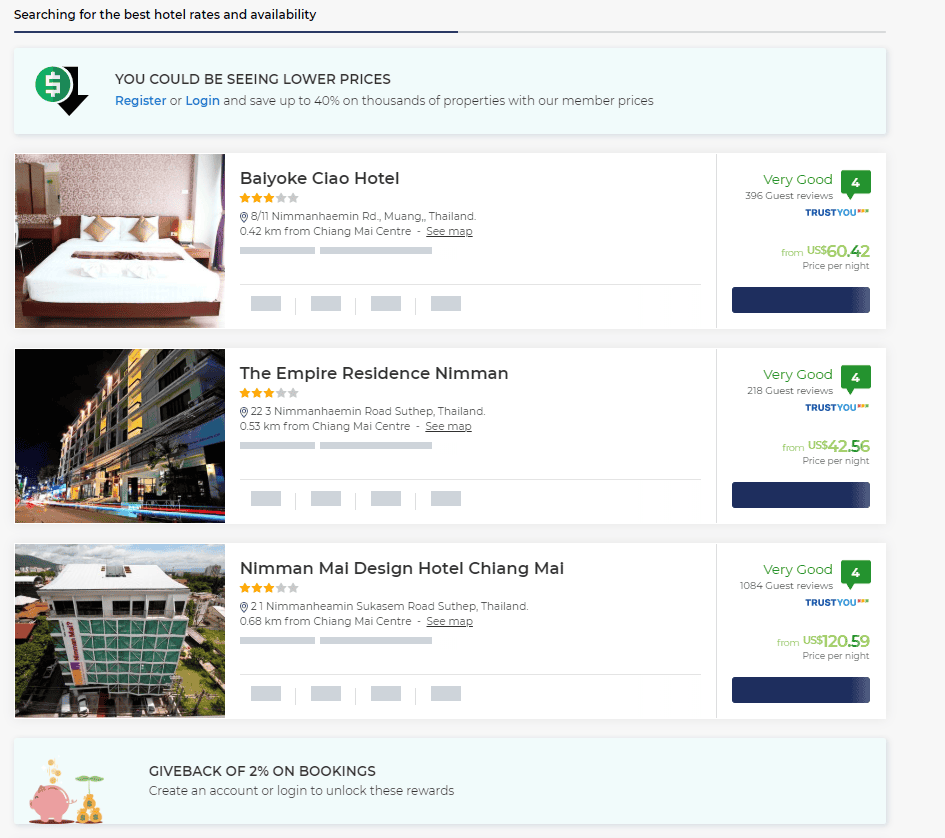Click the '1084 Guest reviews' text

pyautogui.click(x=786, y=586)
